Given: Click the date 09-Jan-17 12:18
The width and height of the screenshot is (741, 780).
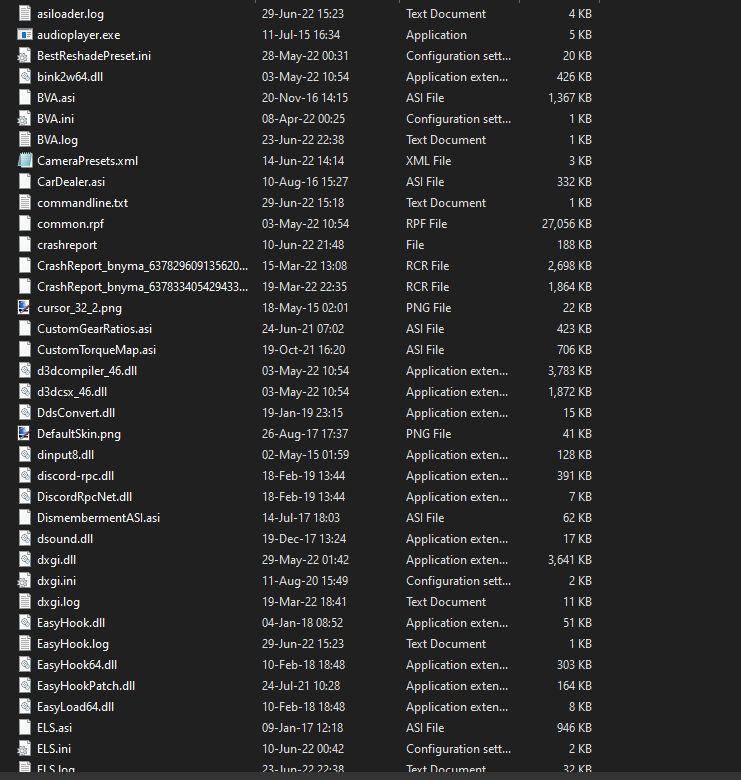Looking at the screenshot, I should pos(302,728).
